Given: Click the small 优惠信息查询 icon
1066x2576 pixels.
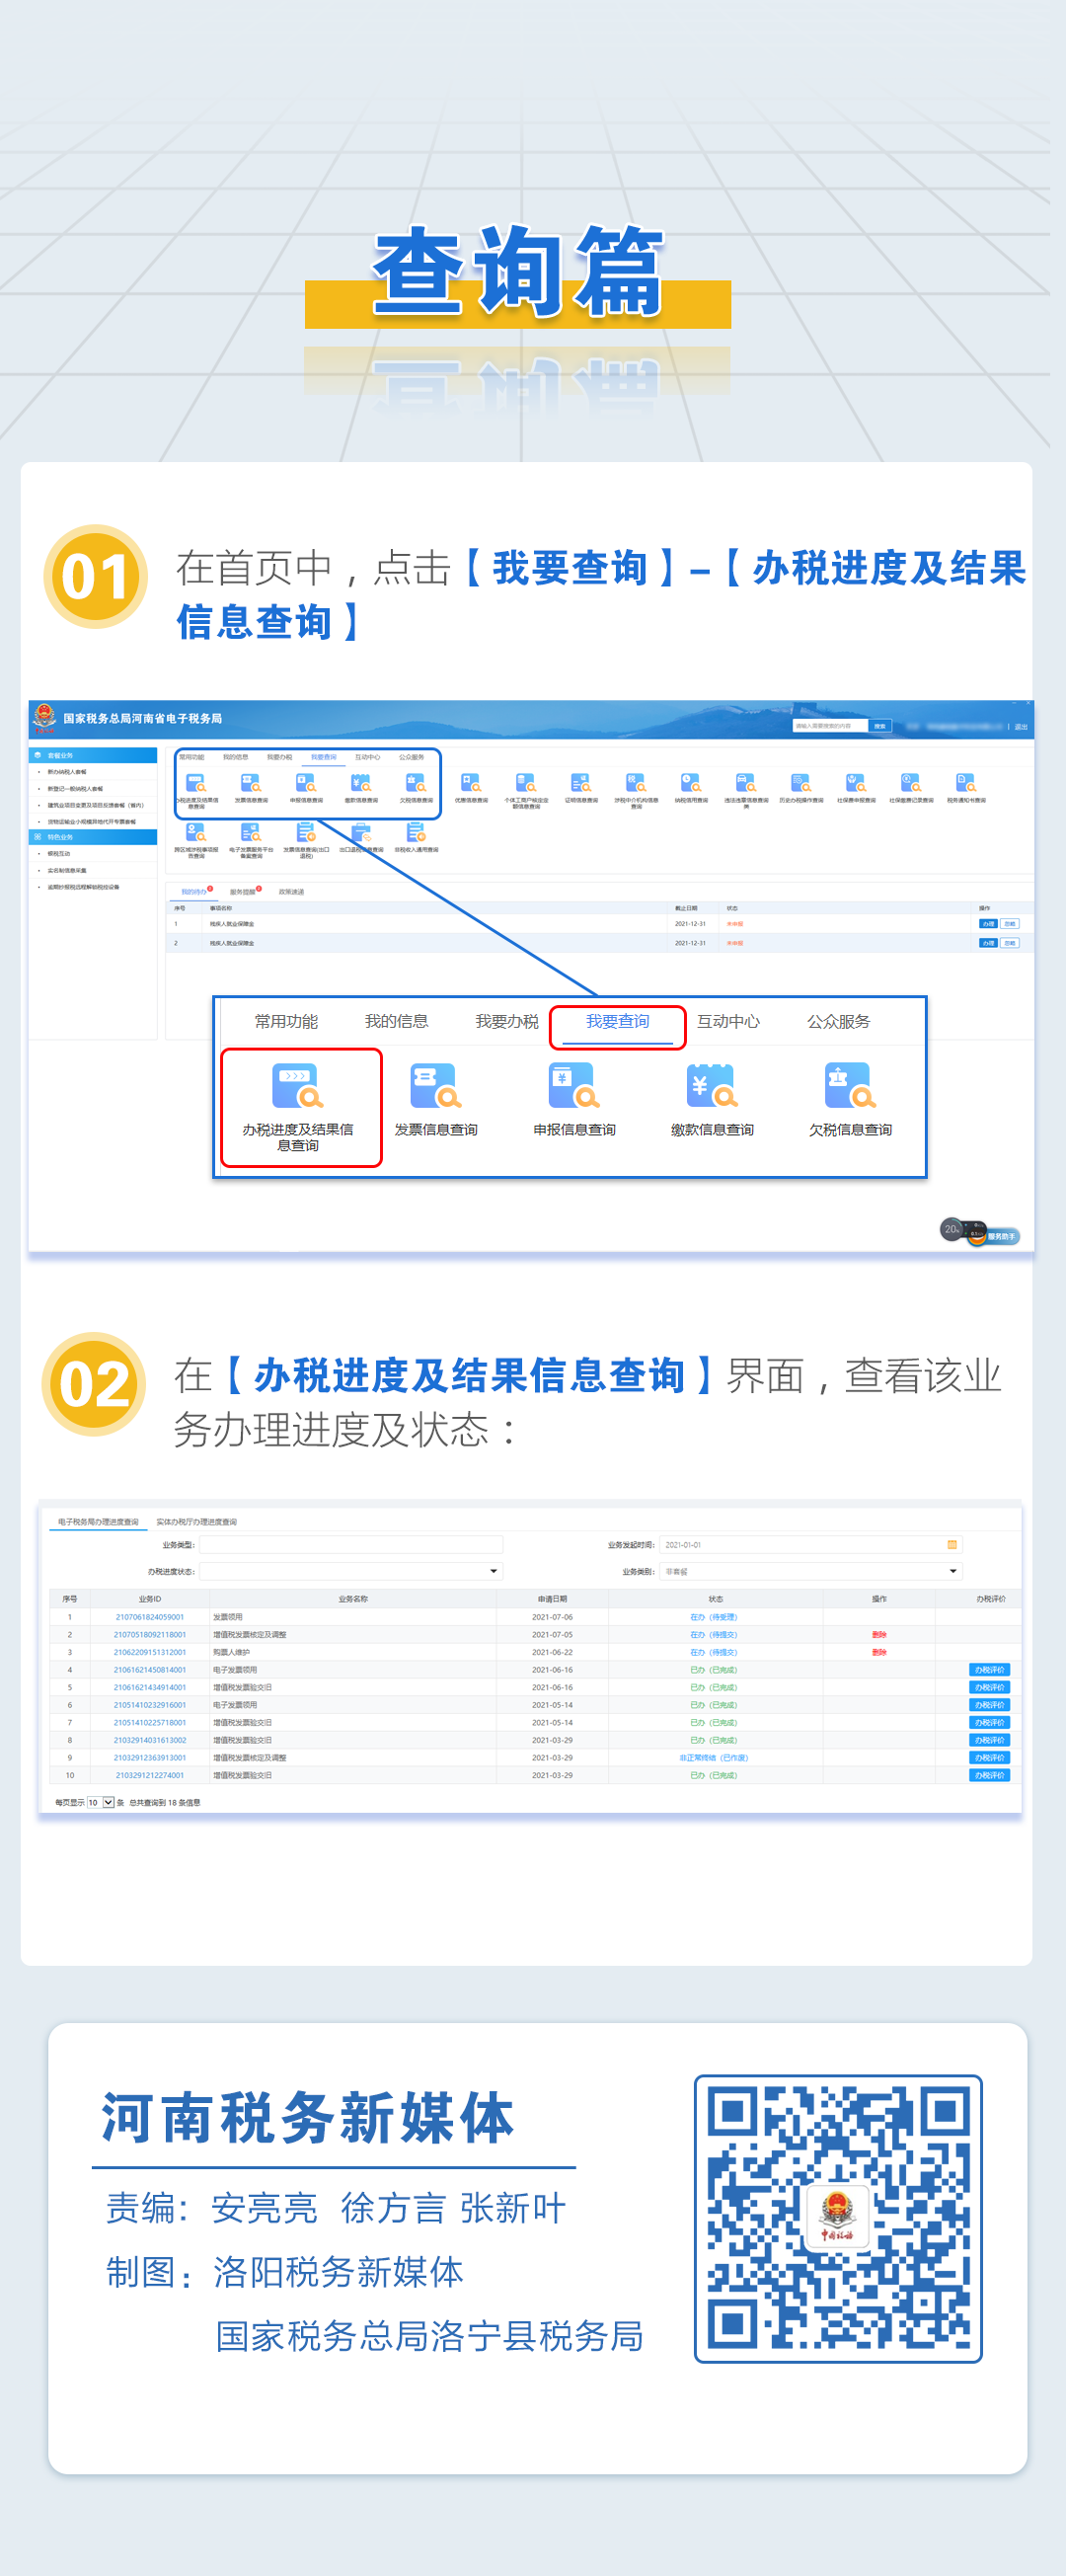Looking at the screenshot, I should [x=471, y=784].
